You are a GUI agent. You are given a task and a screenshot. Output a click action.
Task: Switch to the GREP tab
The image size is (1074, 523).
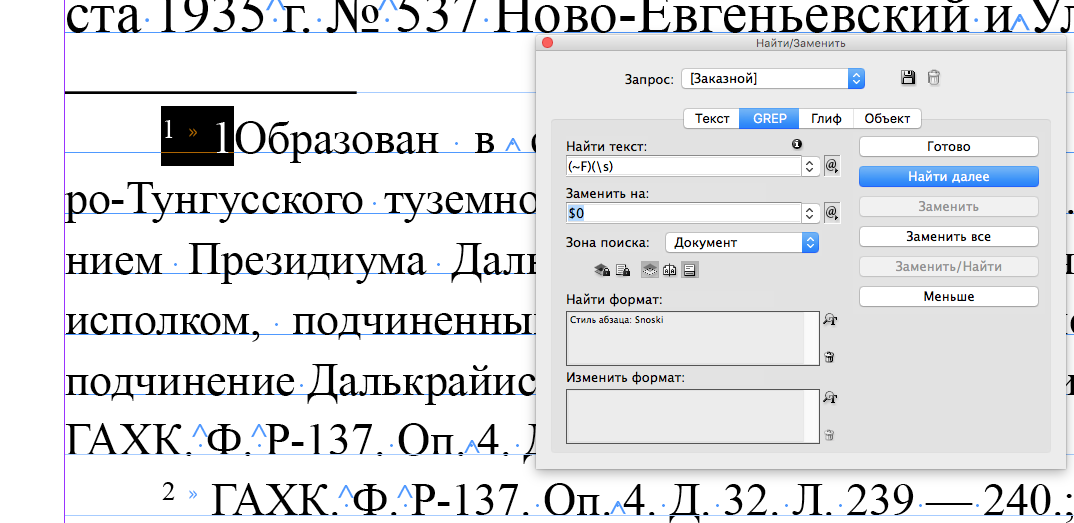pyautogui.click(x=771, y=118)
